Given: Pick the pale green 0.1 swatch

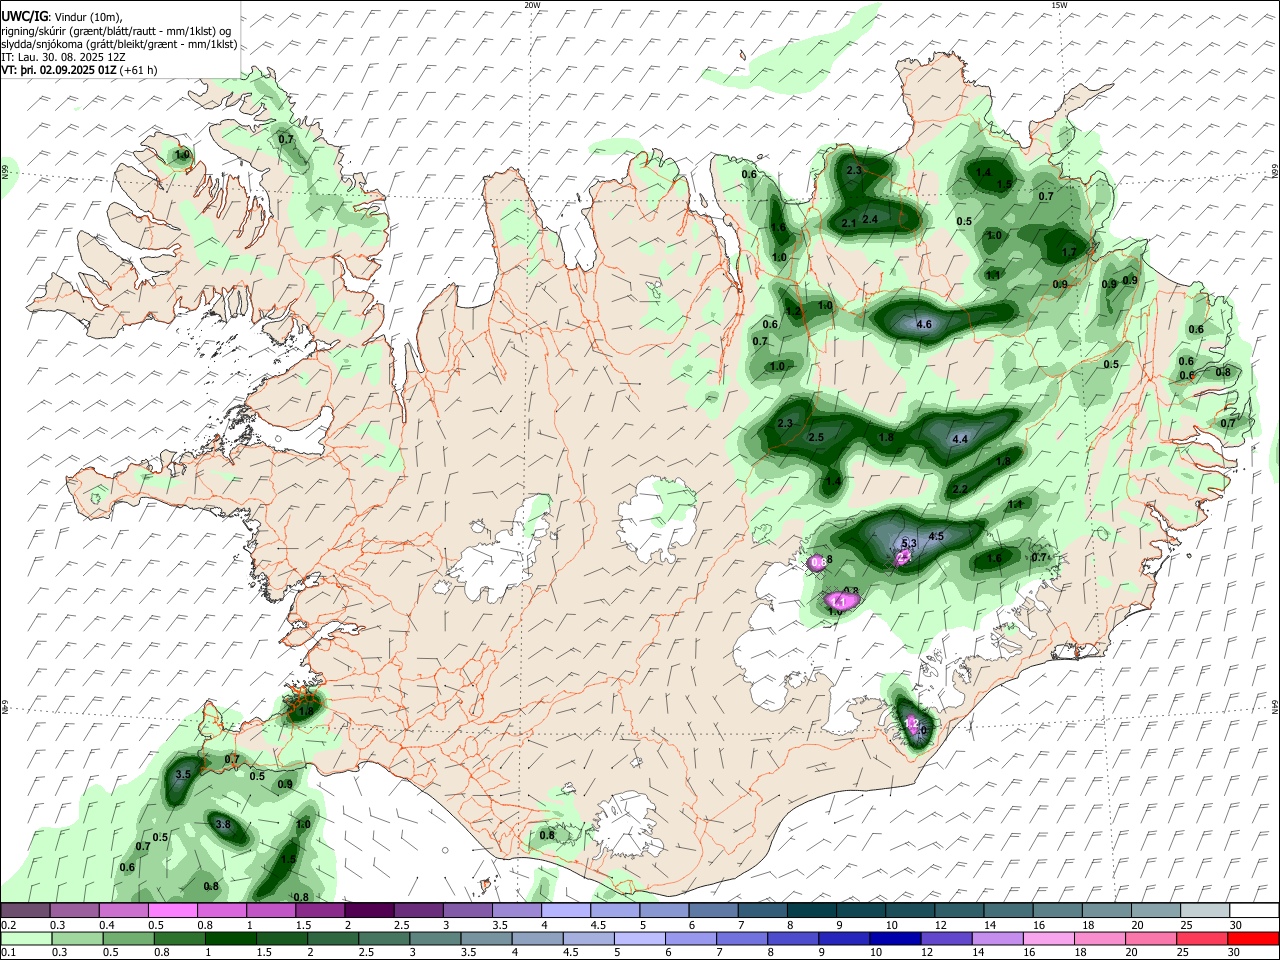Looking at the screenshot, I should click(27, 938).
